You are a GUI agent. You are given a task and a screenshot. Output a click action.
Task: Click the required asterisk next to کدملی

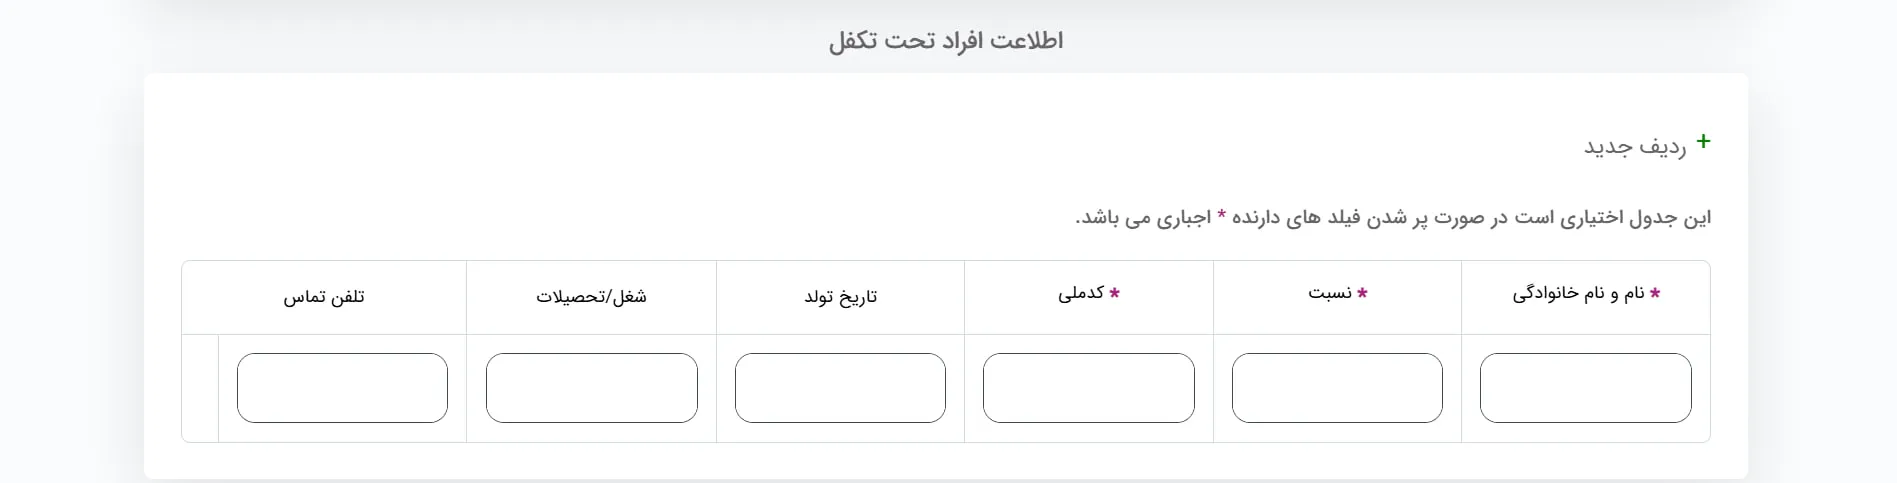pos(1114,294)
